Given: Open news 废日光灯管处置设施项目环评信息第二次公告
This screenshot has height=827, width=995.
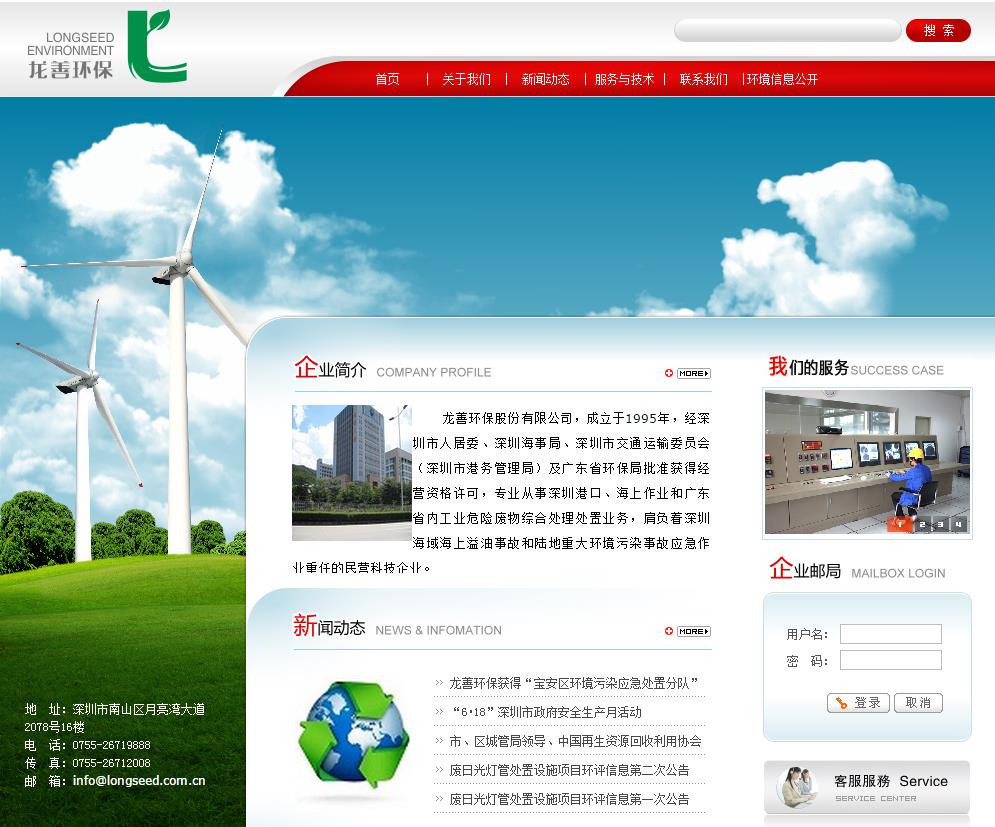Looking at the screenshot, I should [569, 770].
